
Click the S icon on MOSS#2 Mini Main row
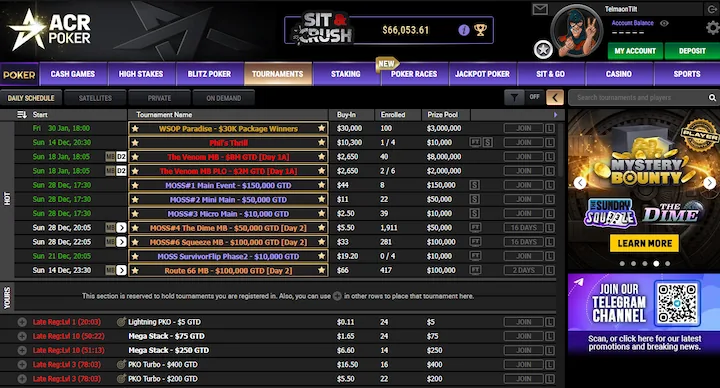pyautogui.click(x=475, y=199)
